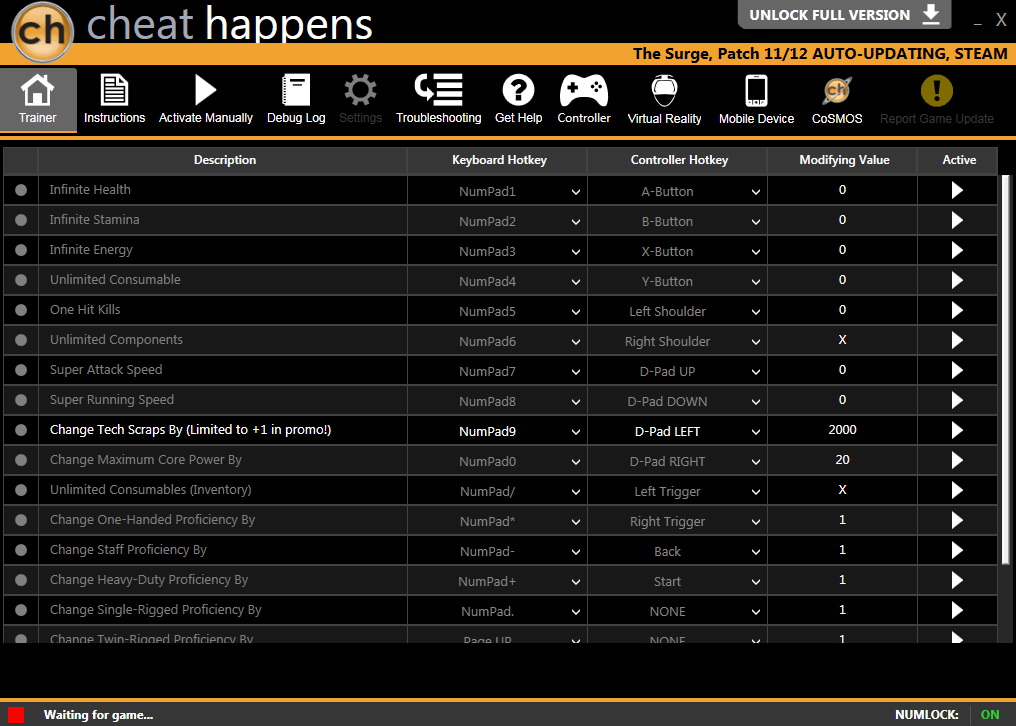The height and width of the screenshot is (726, 1016).
Task: Activate Unlimited Consumables (Inventory) arrow
Action: pyautogui.click(x=957, y=490)
